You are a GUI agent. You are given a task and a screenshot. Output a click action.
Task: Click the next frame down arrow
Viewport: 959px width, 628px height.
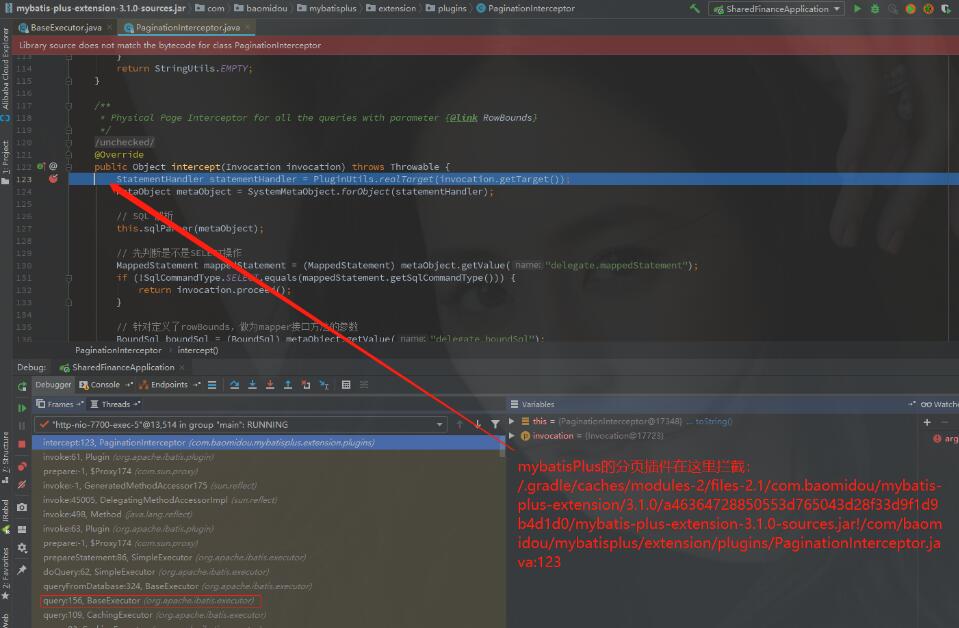tap(478, 424)
